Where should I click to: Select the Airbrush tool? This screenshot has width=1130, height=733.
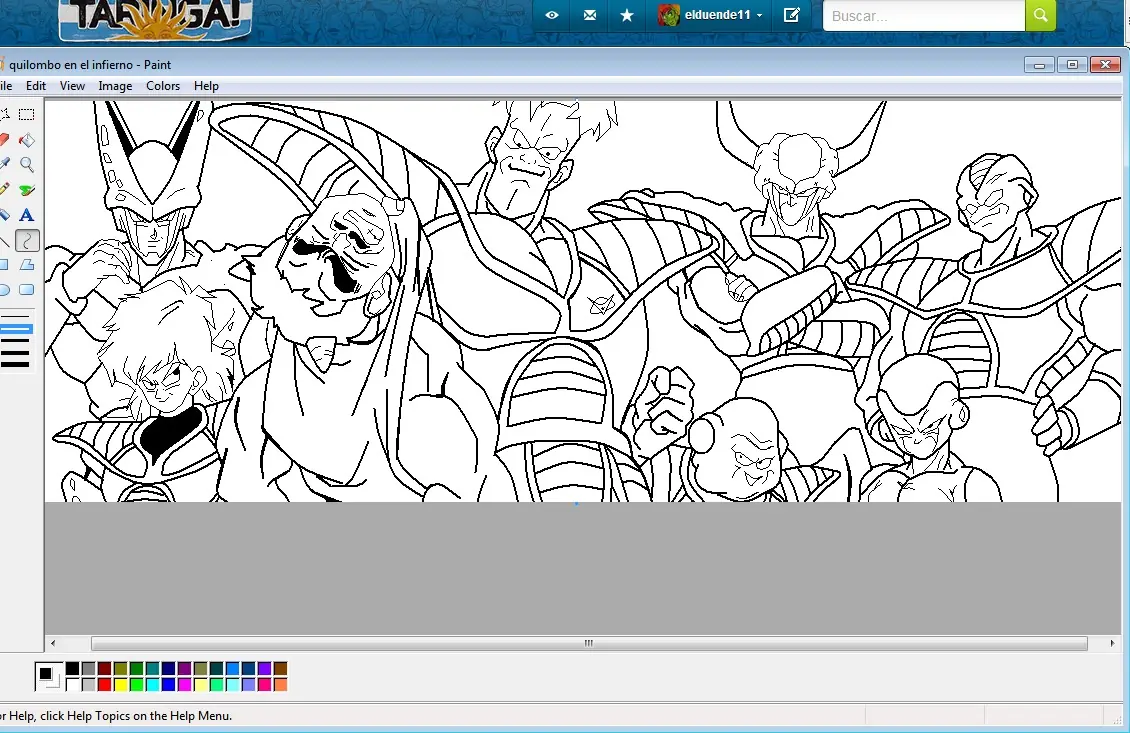(x=4, y=215)
